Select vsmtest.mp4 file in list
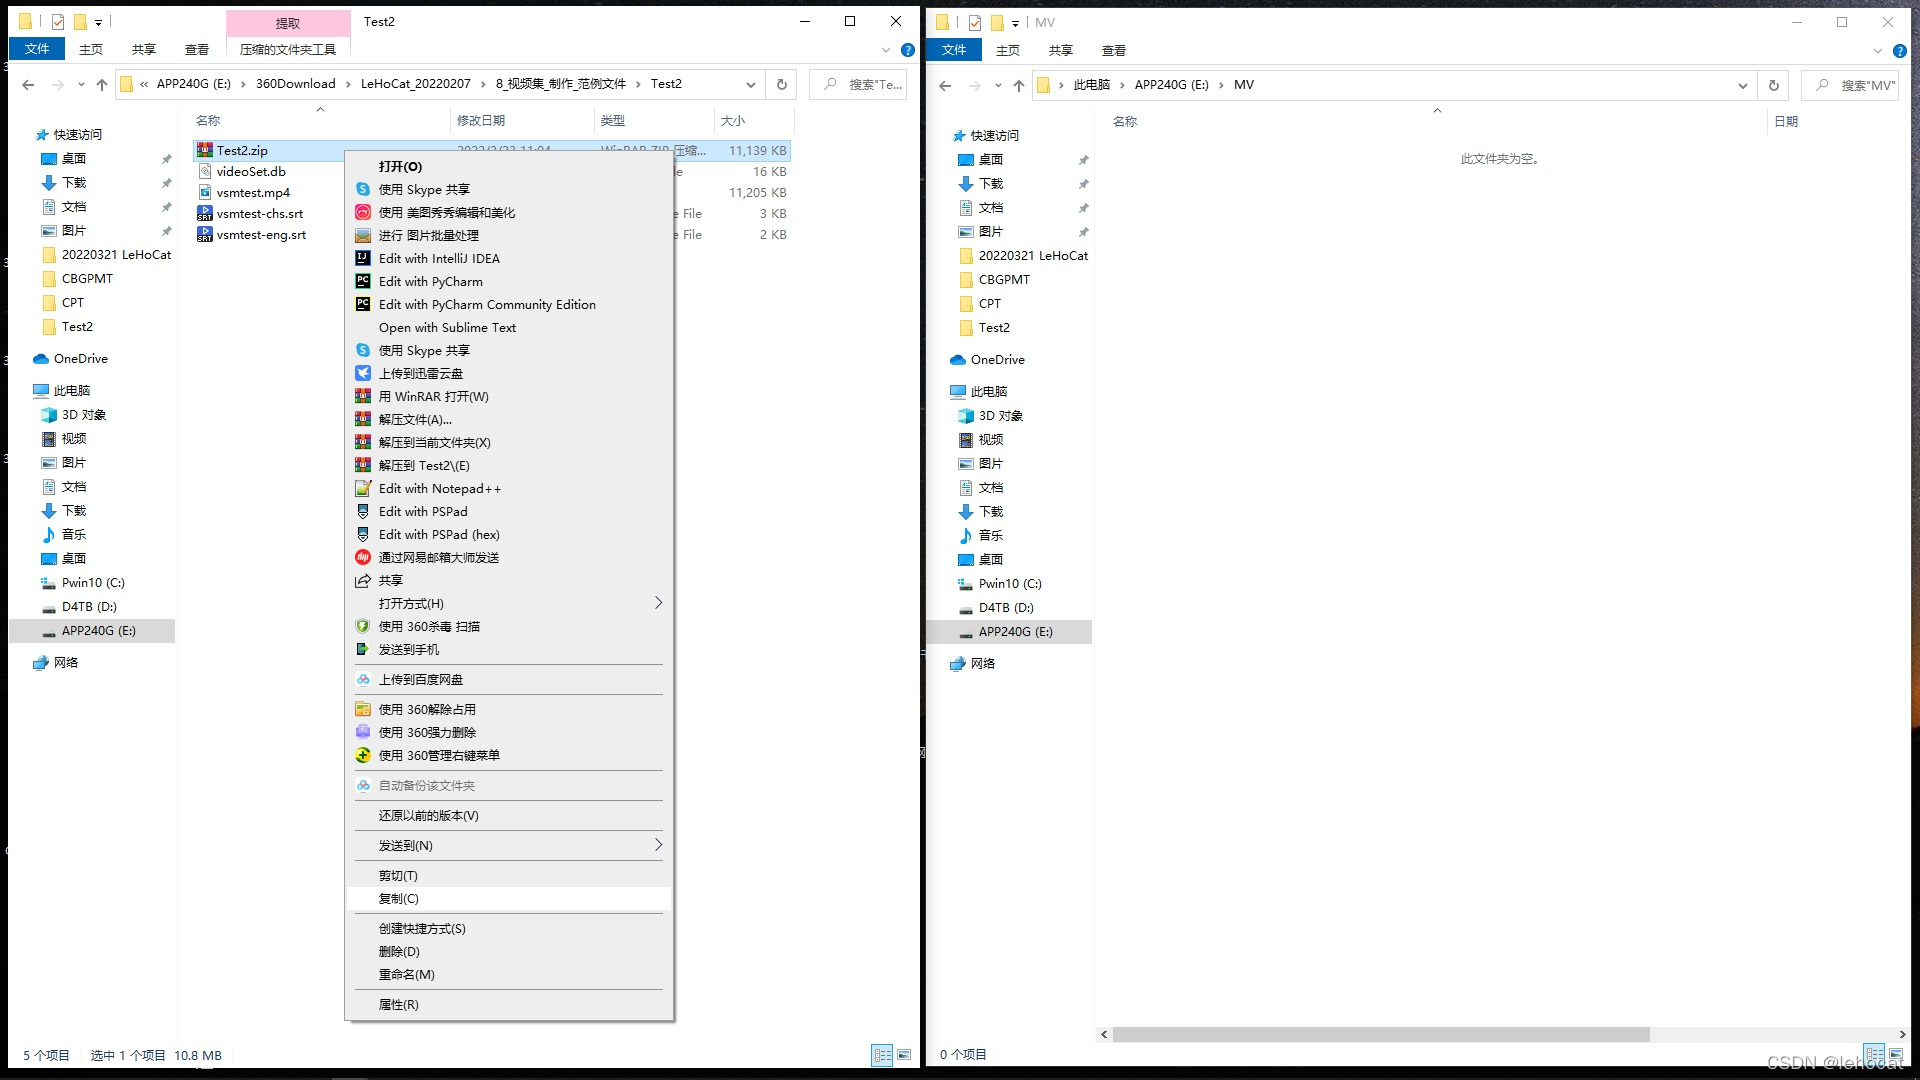1920x1080 pixels. pyautogui.click(x=253, y=193)
